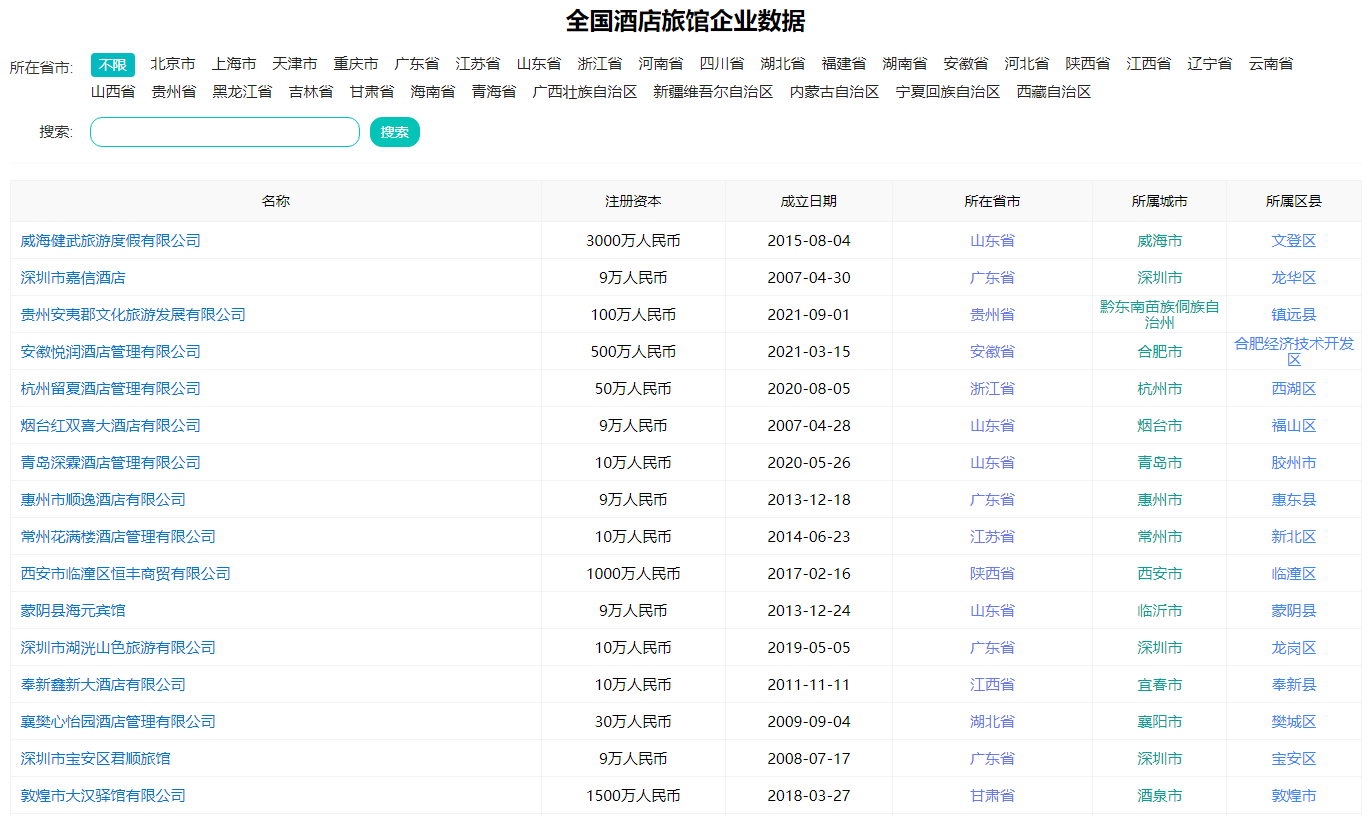The image size is (1369, 816).
Task: Open 青岛深霖酒店管理有限公司 link
Action: tap(111, 463)
